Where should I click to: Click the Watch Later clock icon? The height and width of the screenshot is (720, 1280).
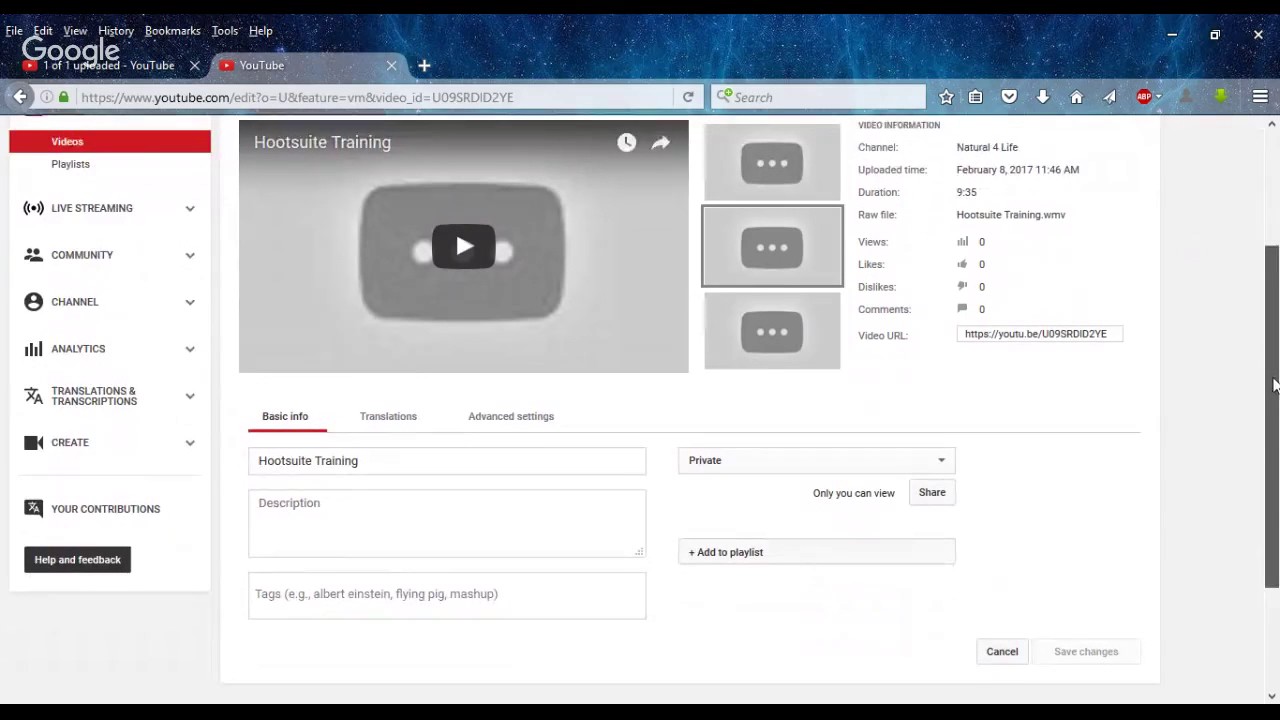626,143
